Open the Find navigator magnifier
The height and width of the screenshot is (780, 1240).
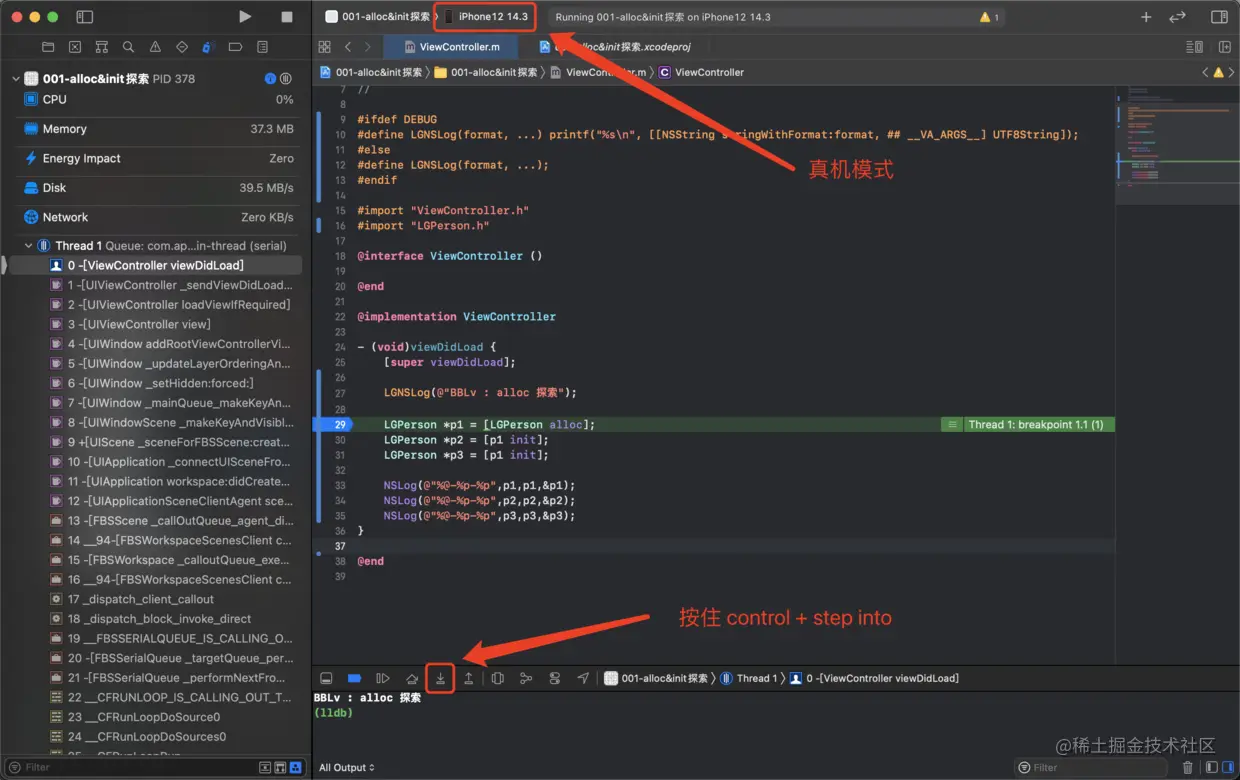[x=128, y=47]
